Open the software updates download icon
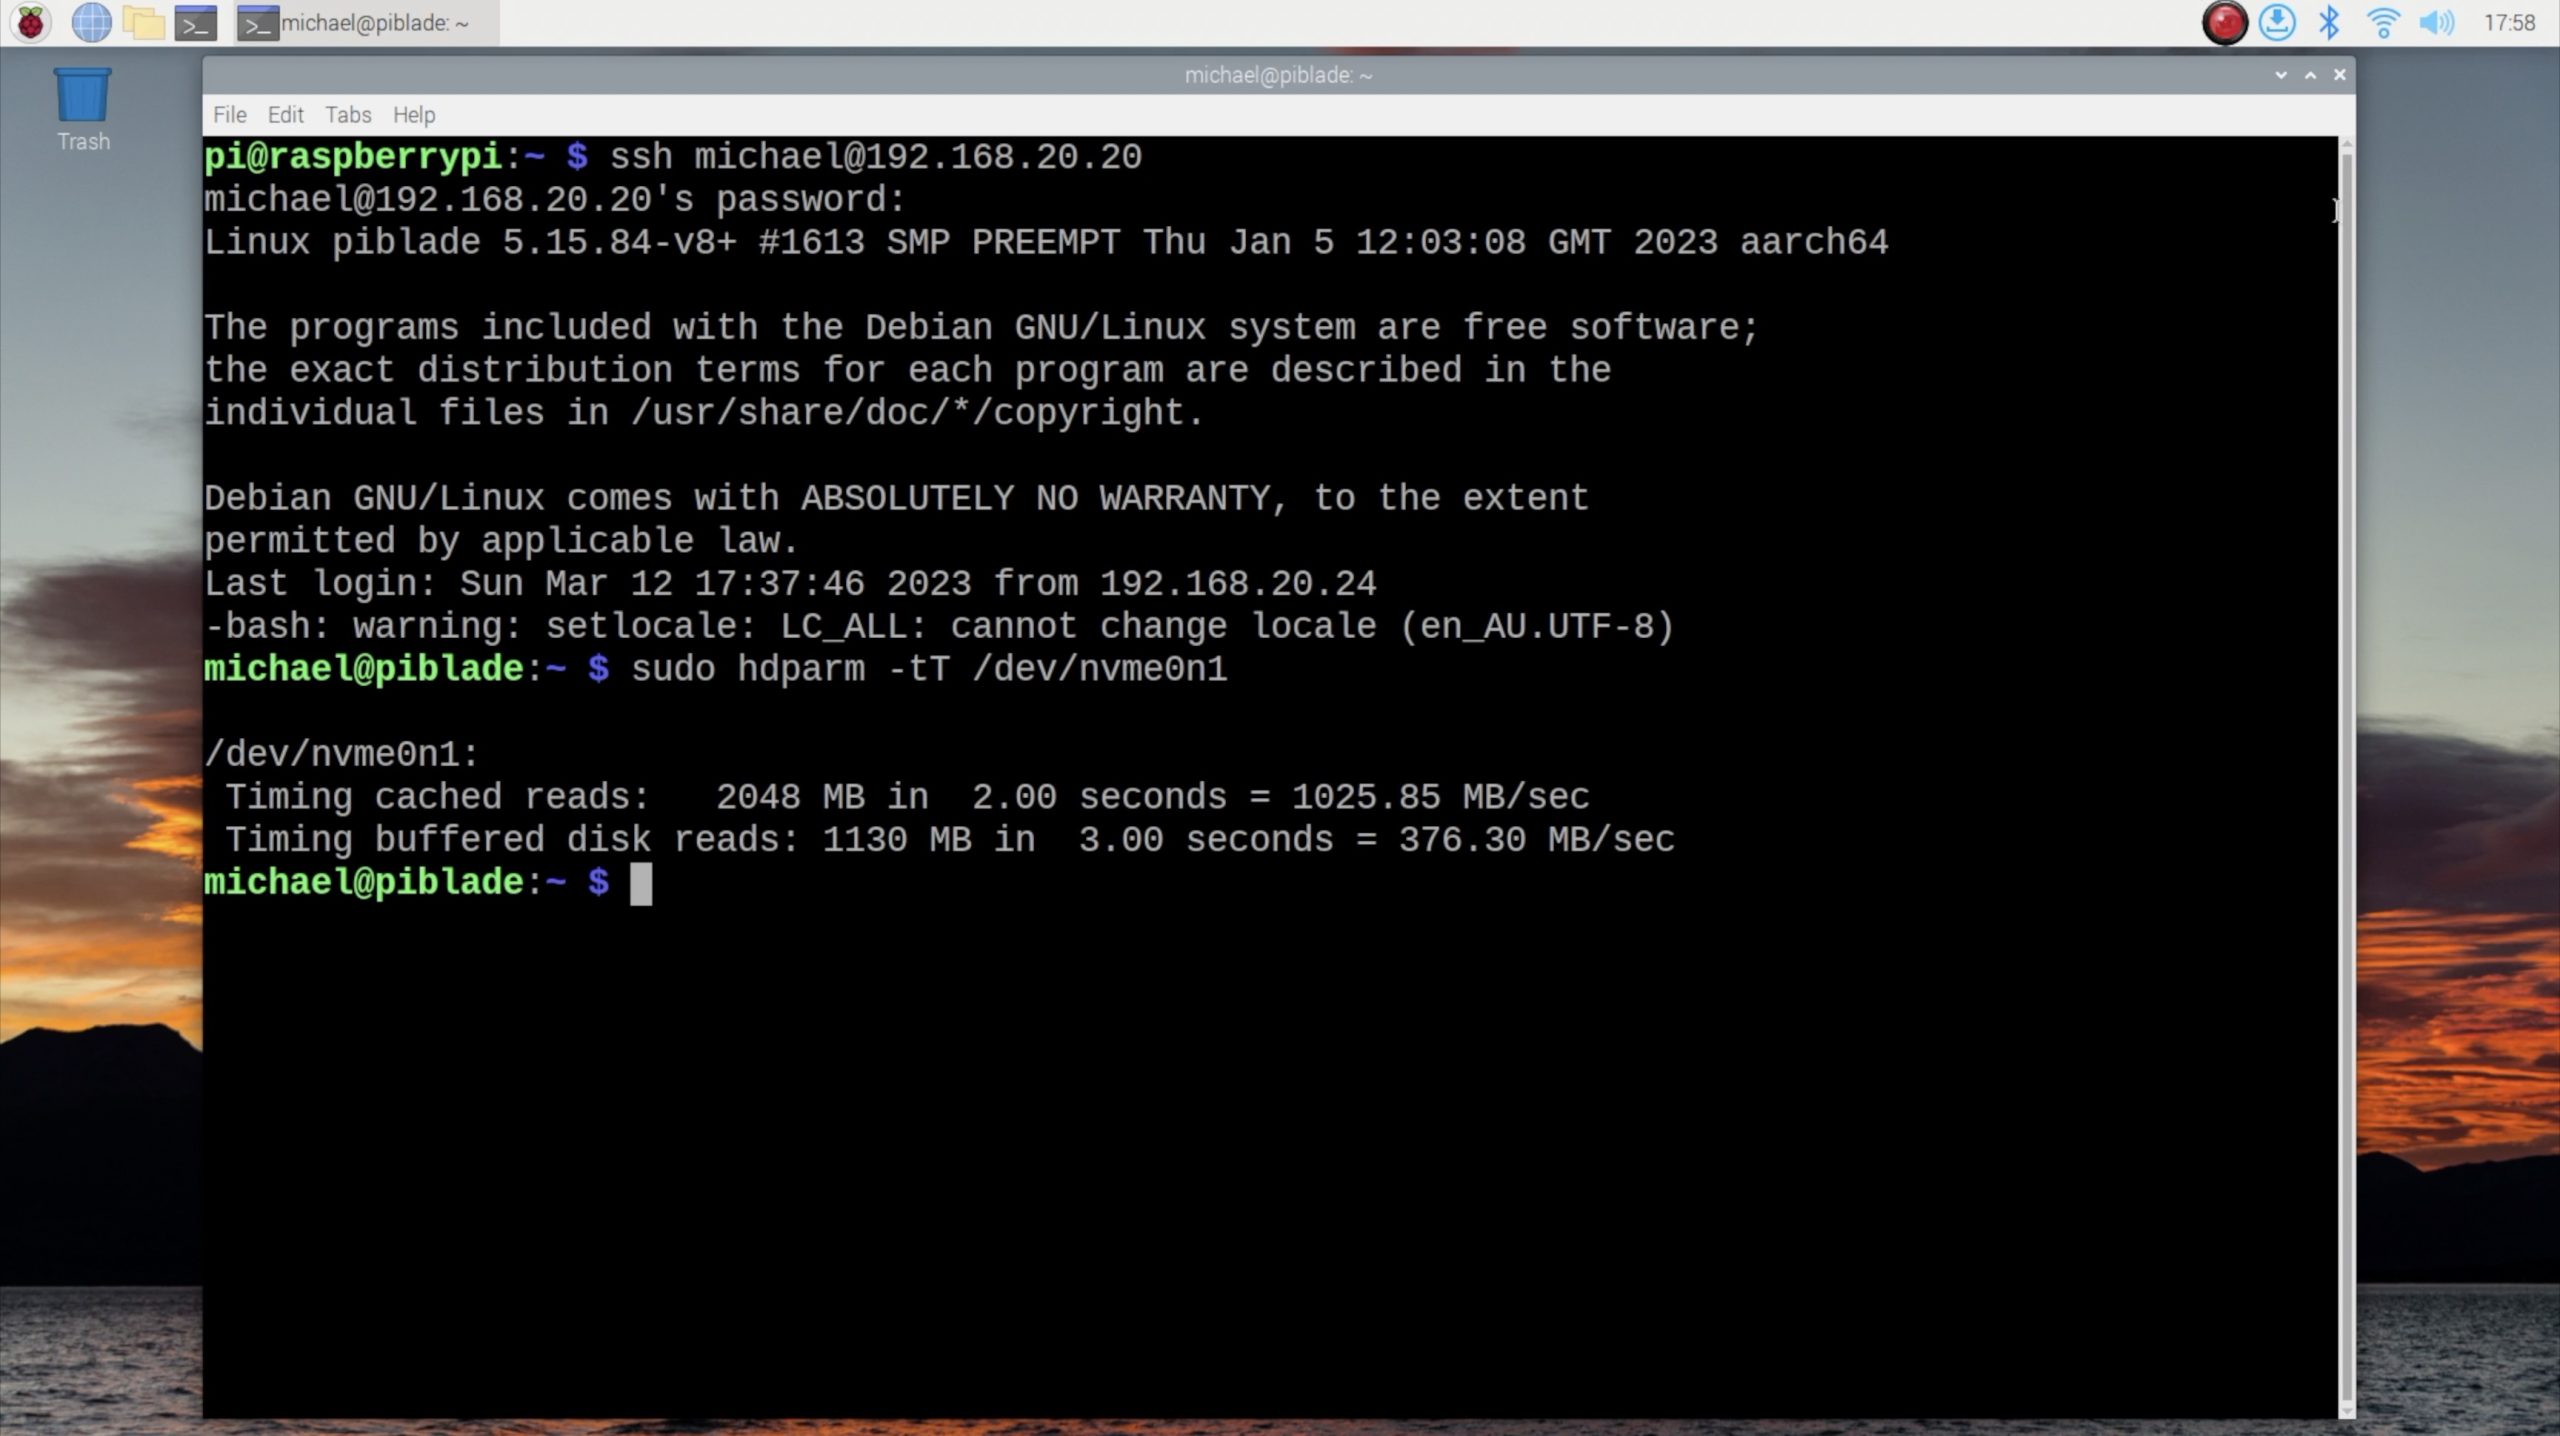The width and height of the screenshot is (2560, 1436). click(2277, 22)
